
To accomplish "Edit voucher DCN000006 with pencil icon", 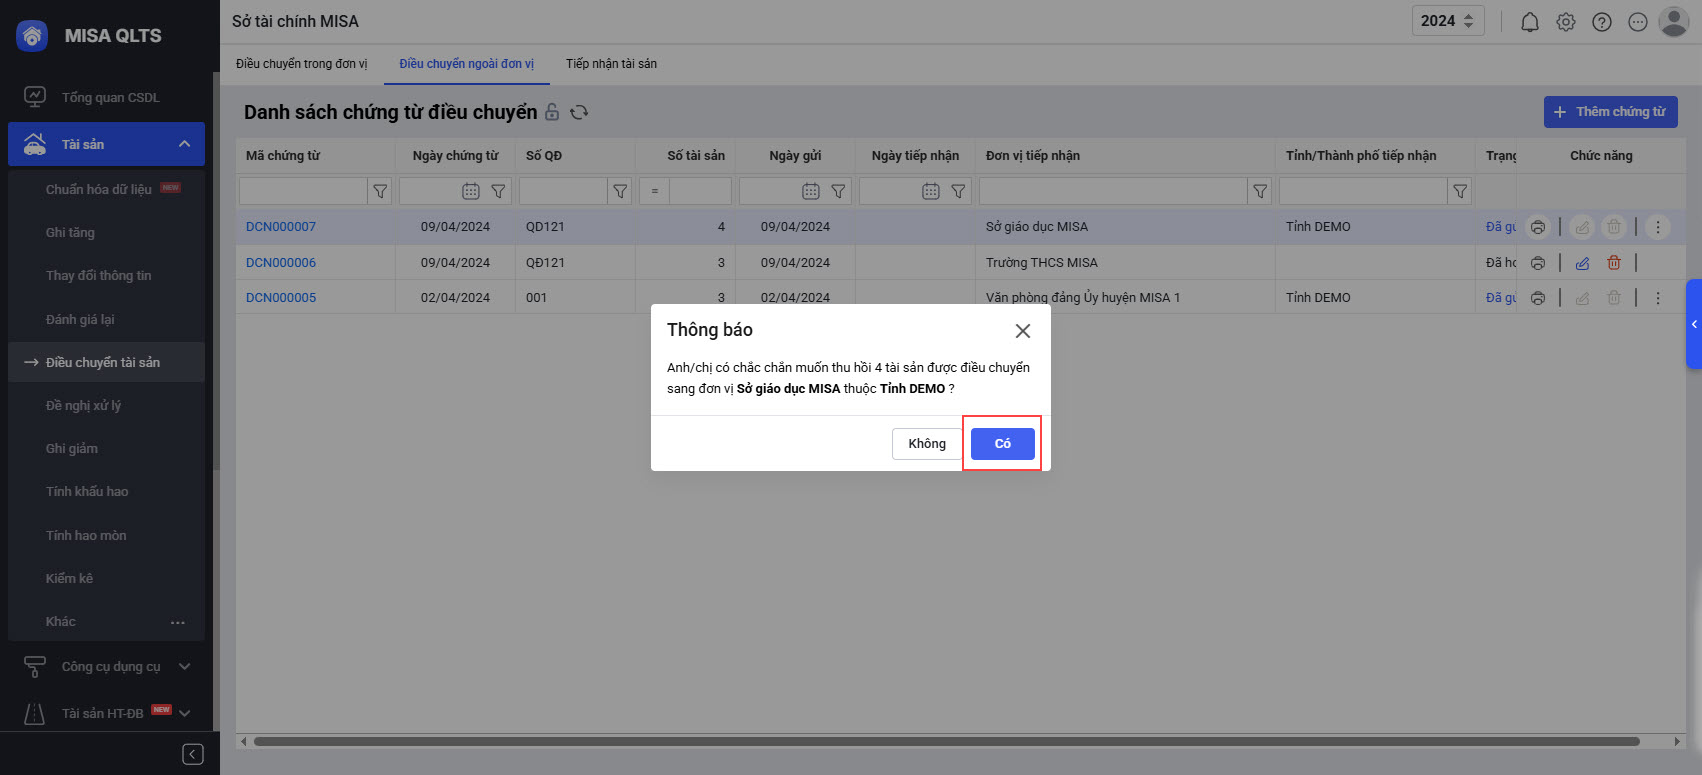I will click(1582, 263).
